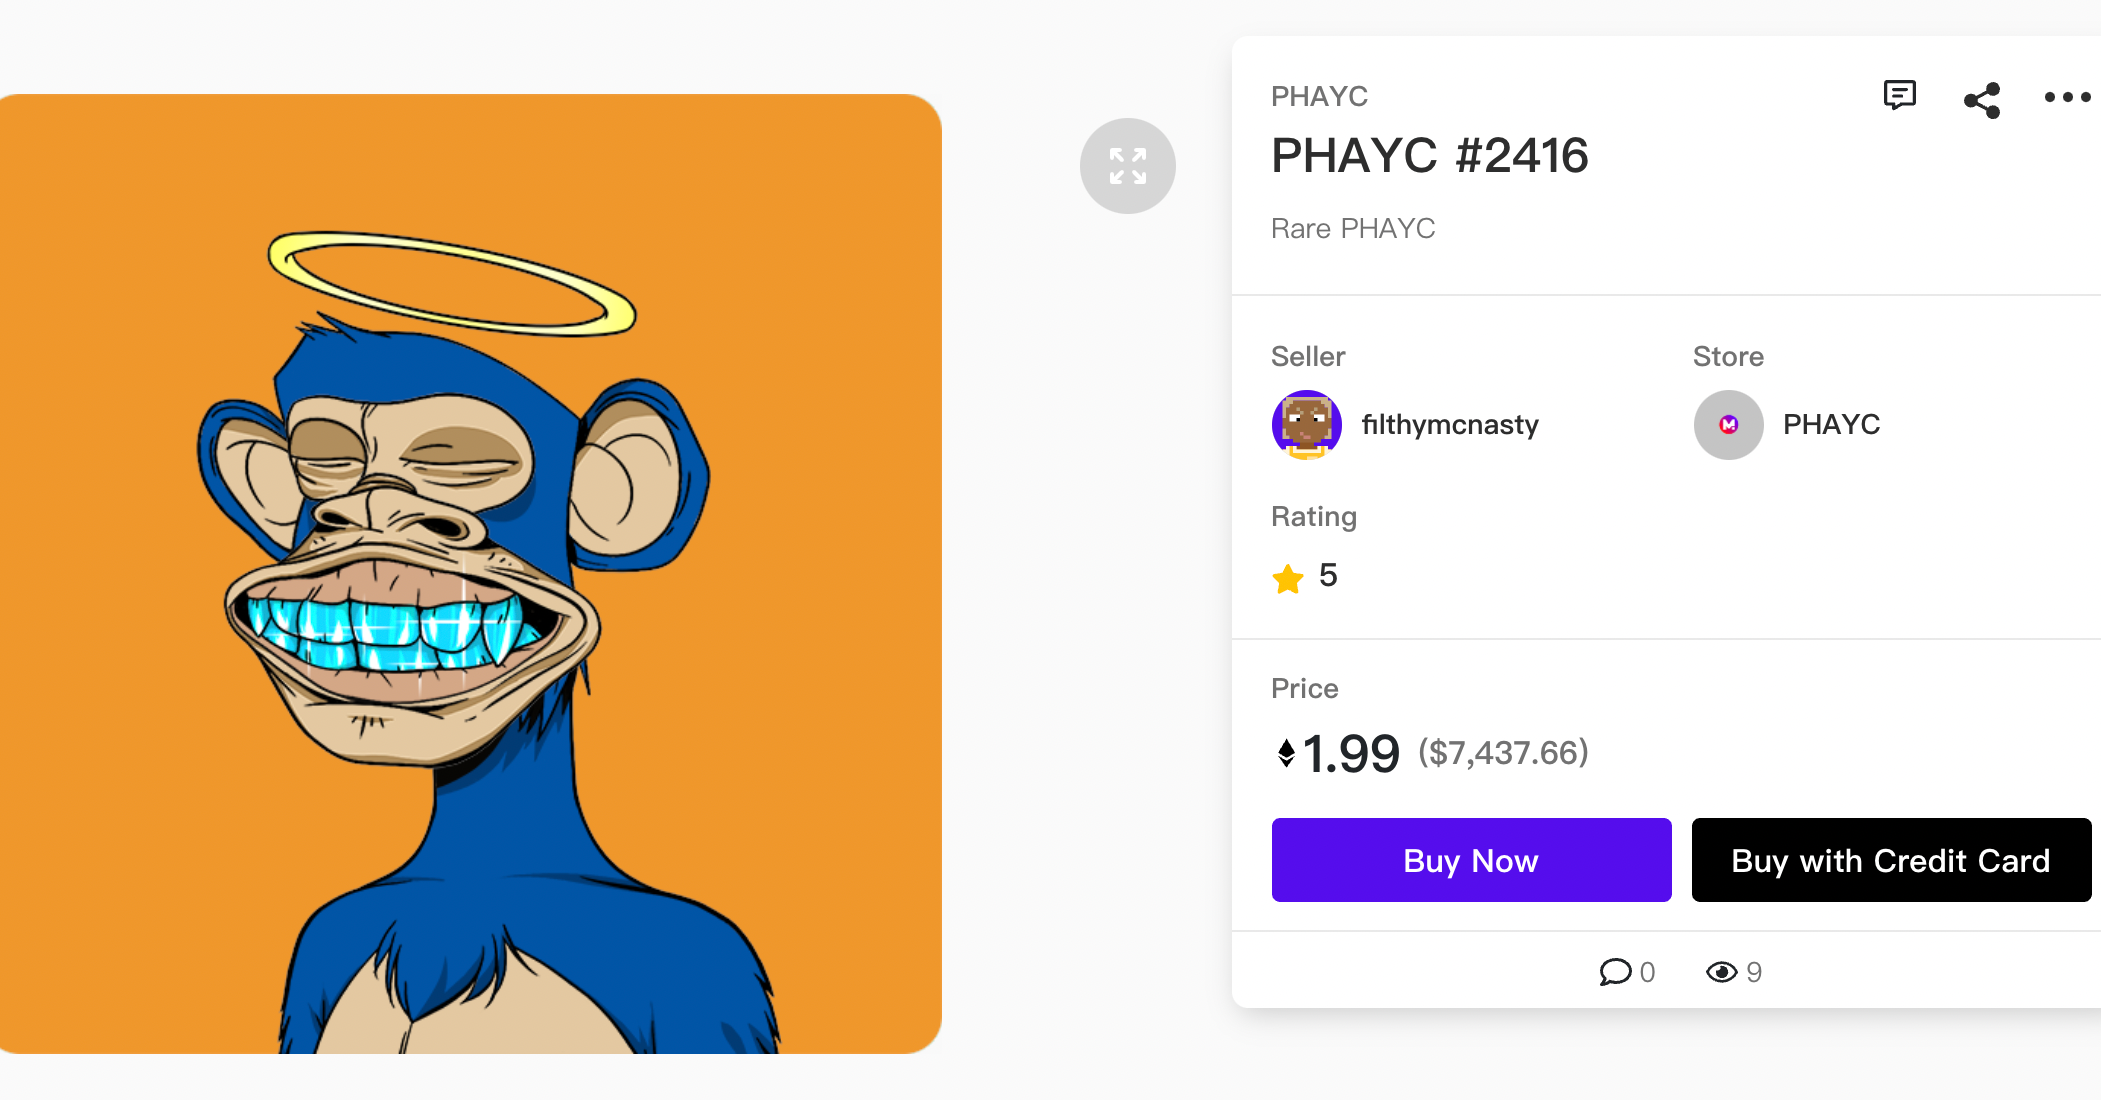Click the Rare PHAYC description text
Viewport: 2101px width, 1100px height.
point(1352,229)
